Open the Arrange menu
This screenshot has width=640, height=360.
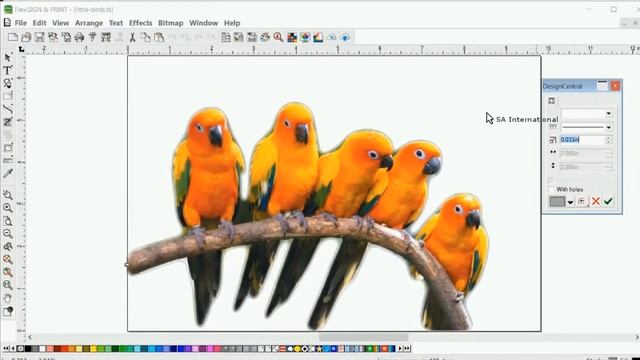pyautogui.click(x=89, y=23)
